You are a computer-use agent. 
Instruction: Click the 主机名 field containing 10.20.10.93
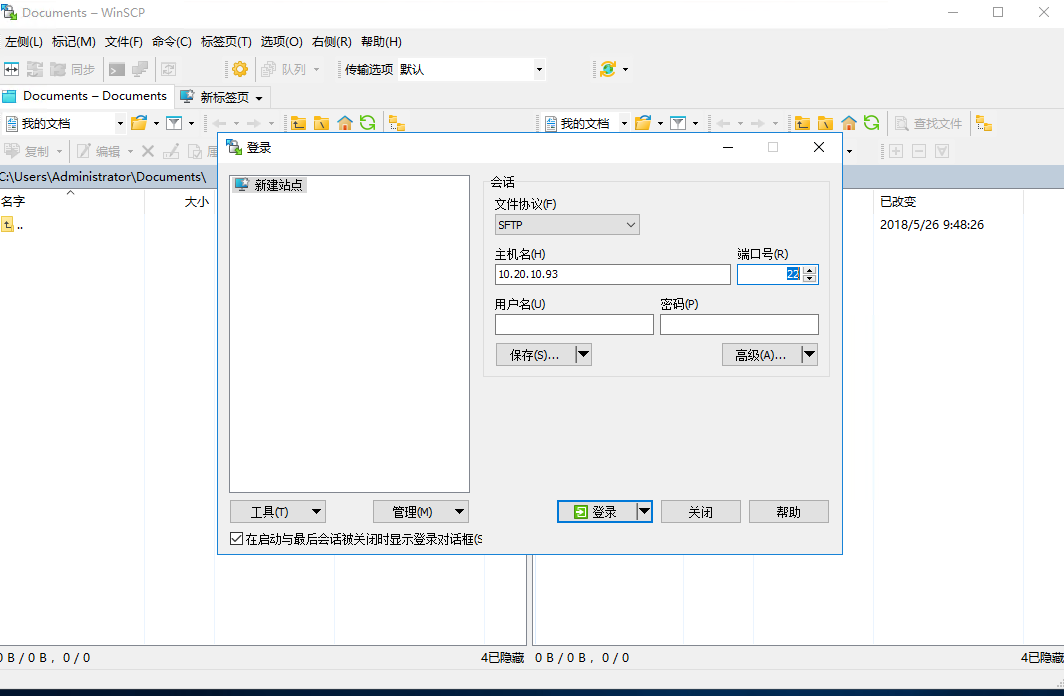coord(613,274)
